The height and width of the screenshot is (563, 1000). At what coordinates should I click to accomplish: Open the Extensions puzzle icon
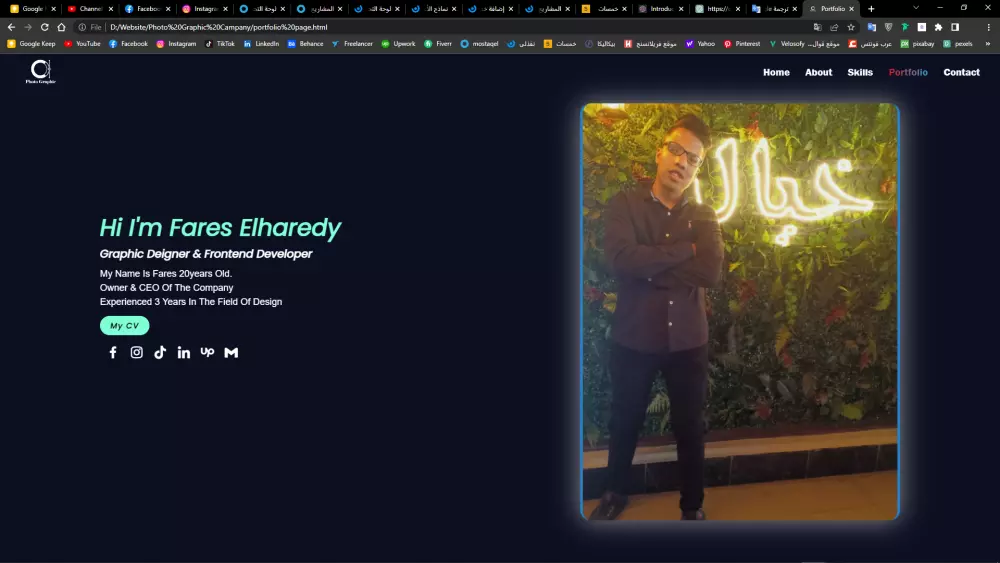click(x=938, y=27)
